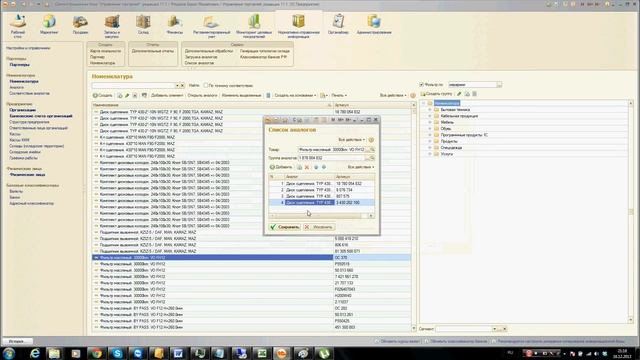Open Word from the Windows taskbar
Screen dimensions: 640x360
pos(179,353)
